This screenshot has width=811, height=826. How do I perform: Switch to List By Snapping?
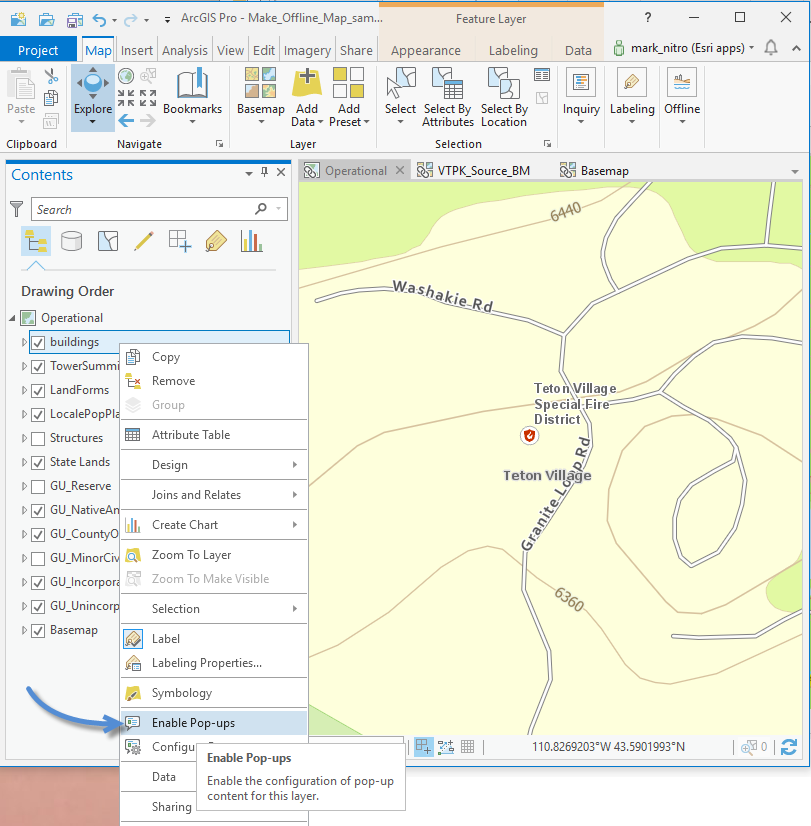(180, 241)
